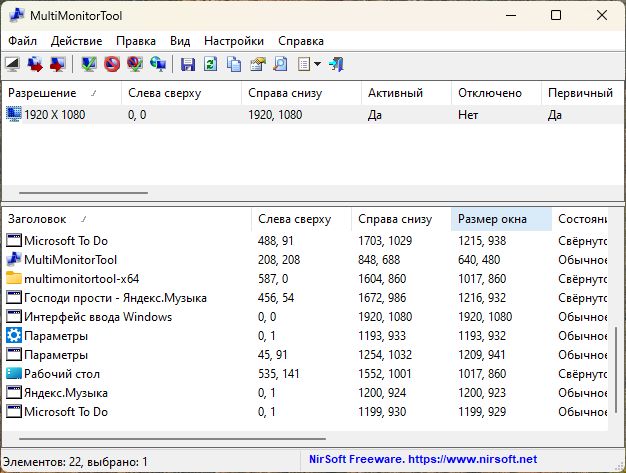
Task: Open the Правка menu
Action: 136,41
